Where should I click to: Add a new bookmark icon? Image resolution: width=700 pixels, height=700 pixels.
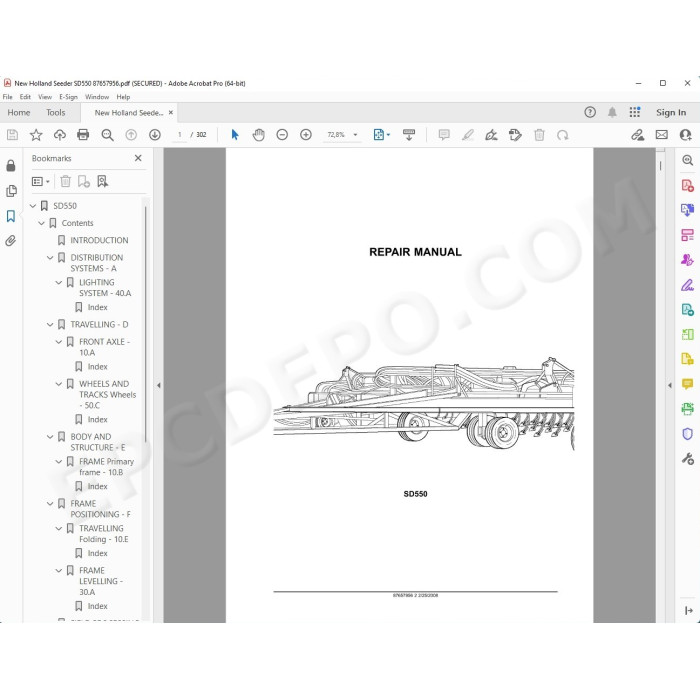(x=83, y=181)
